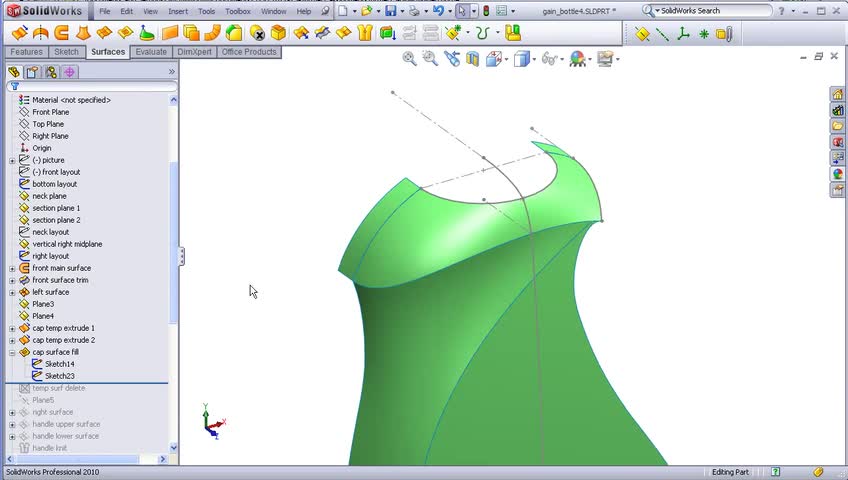
Task: Open the Tools menu
Action: (207, 11)
